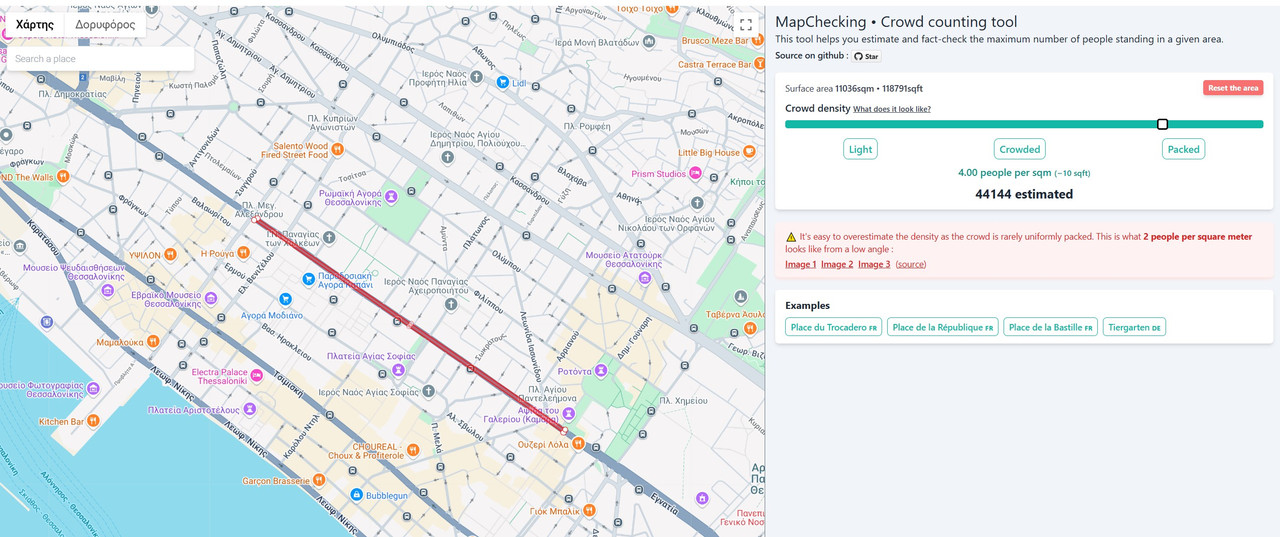Select CHOUREAL Choux & Profiterole marker
The image size is (1280, 537).
pyautogui.click(x=412, y=450)
